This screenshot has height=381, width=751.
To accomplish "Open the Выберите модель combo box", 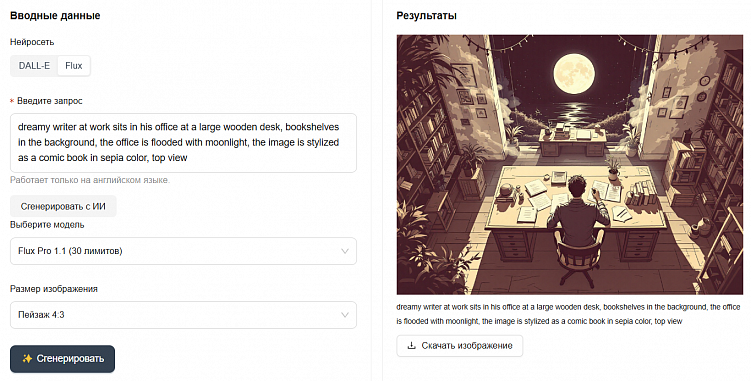I will (x=183, y=251).
